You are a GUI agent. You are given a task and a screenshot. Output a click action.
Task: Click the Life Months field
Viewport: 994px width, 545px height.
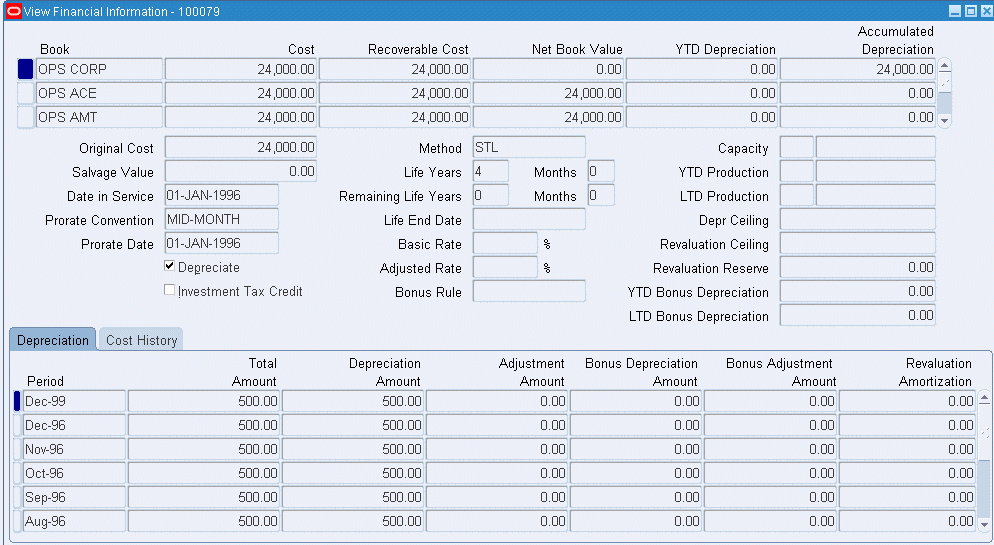coord(601,171)
